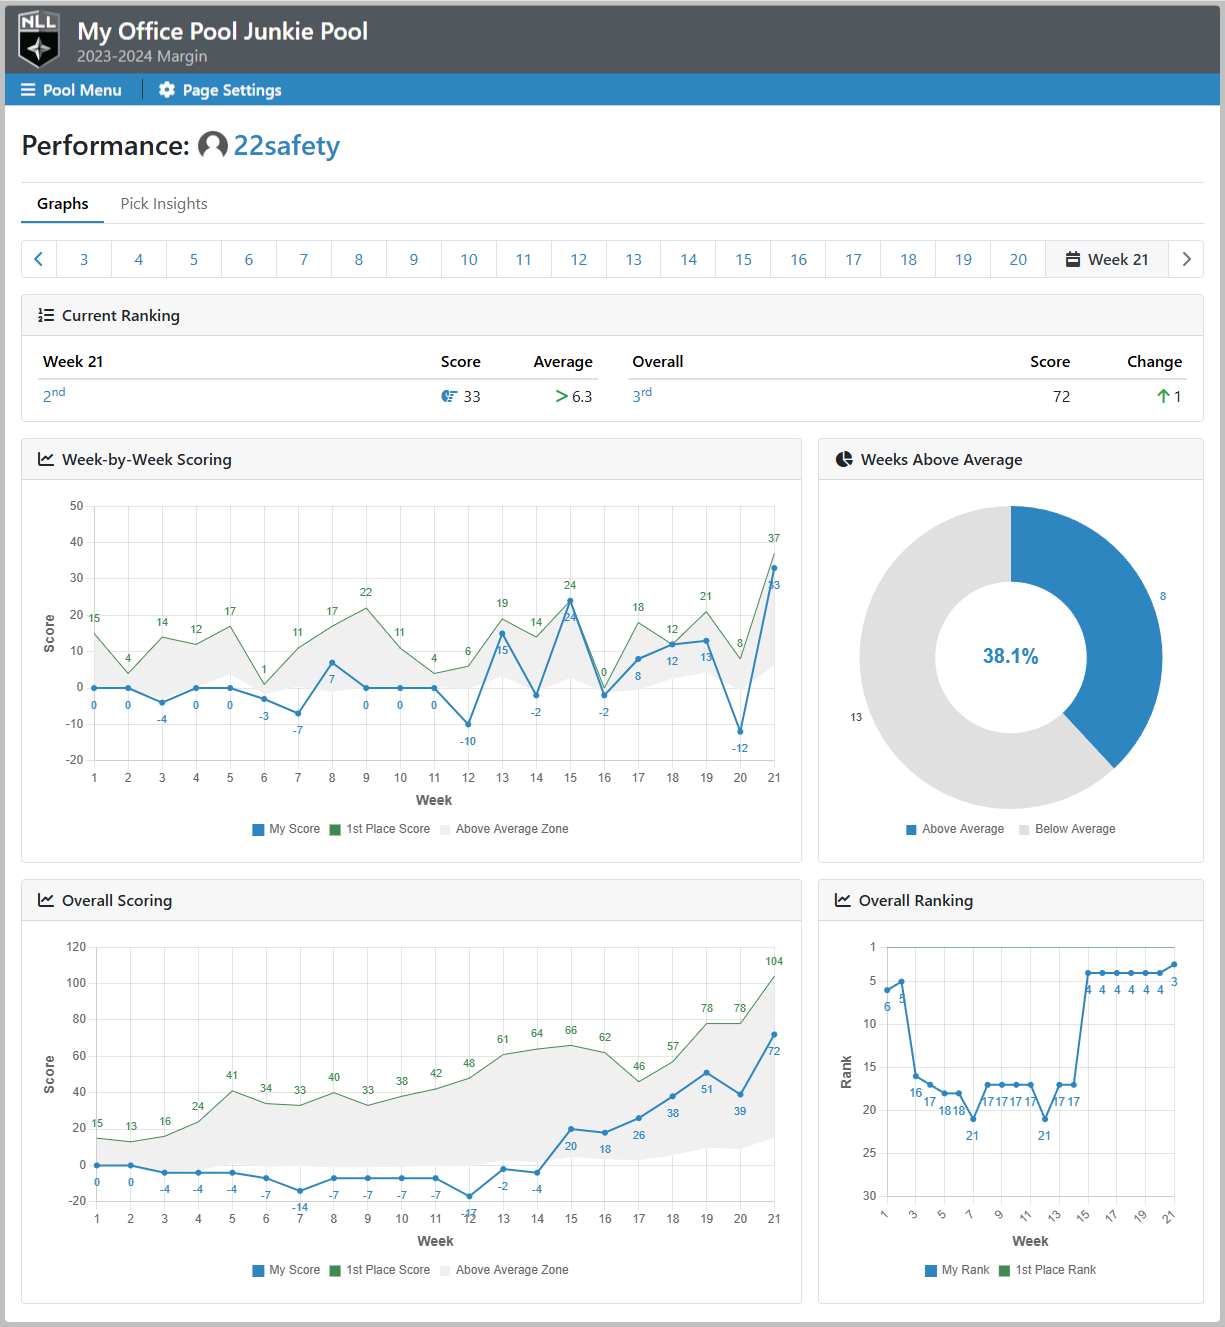Select week 12 in the week selector

pyautogui.click(x=579, y=259)
